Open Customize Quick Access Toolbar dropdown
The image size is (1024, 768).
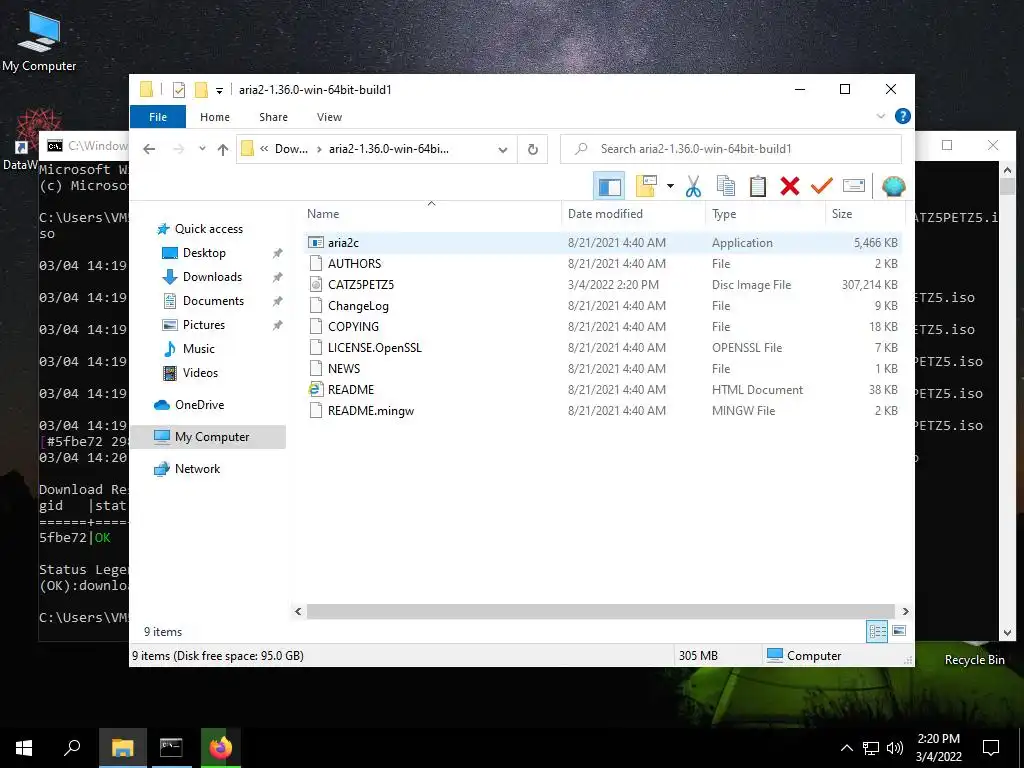coord(219,91)
